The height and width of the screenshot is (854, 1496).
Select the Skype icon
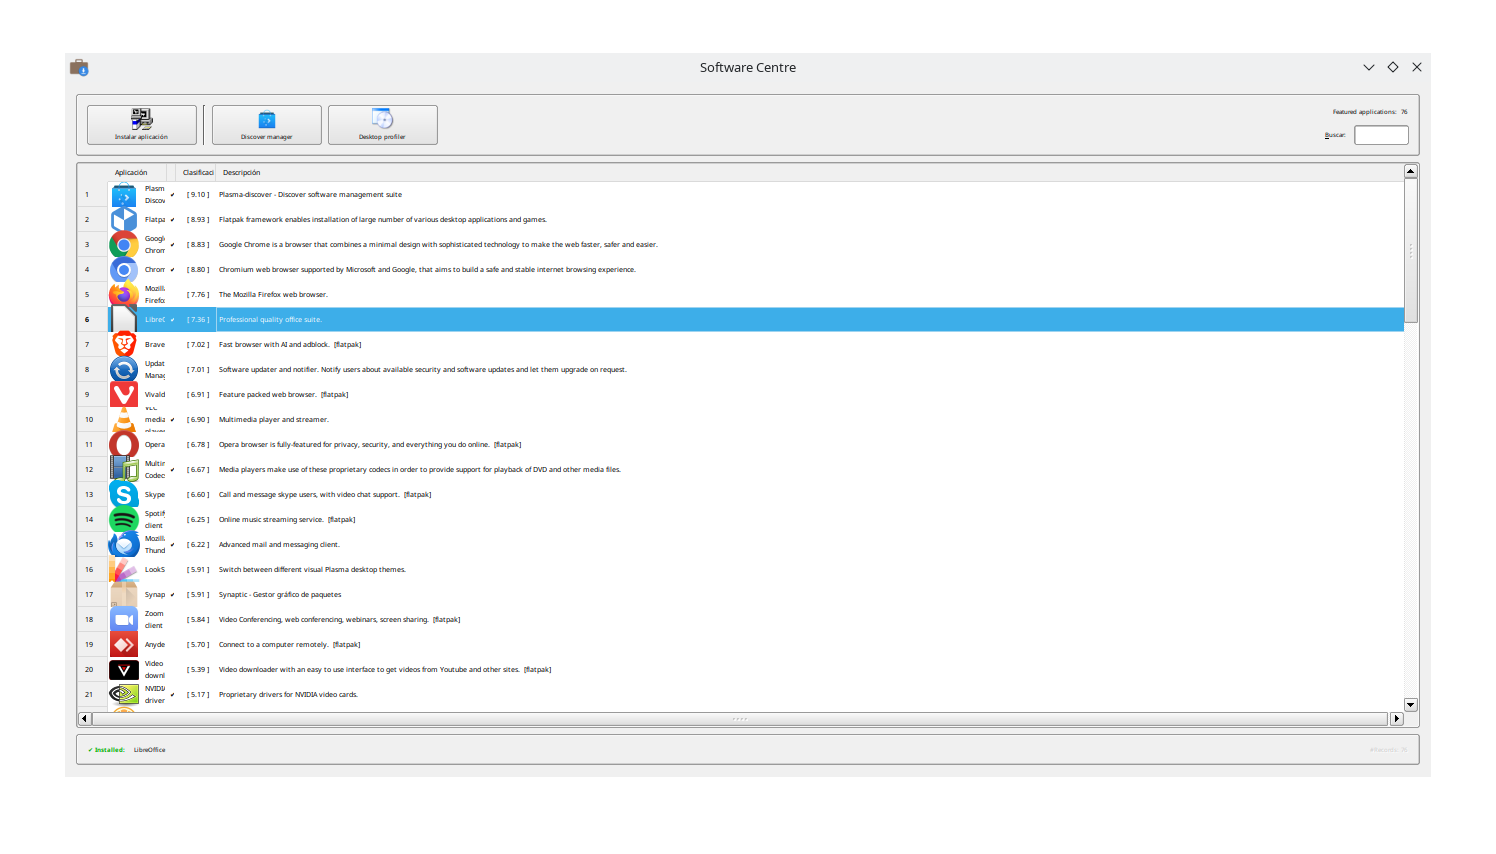coord(124,495)
